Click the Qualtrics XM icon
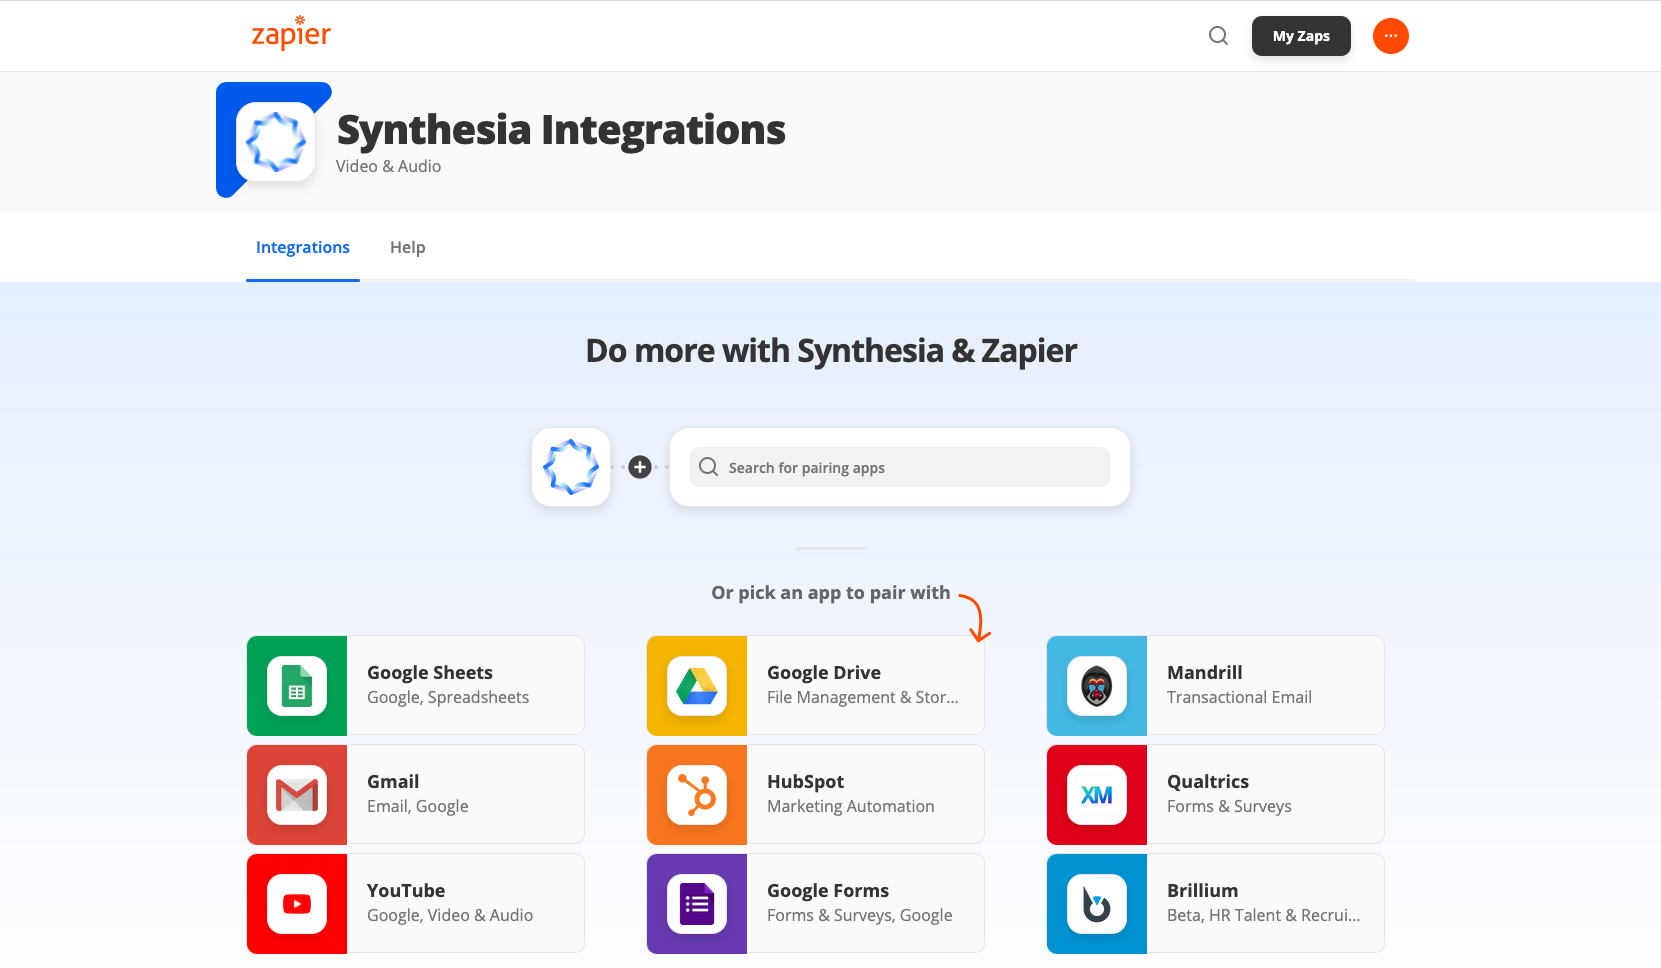This screenshot has width=1661, height=968. (1097, 795)
